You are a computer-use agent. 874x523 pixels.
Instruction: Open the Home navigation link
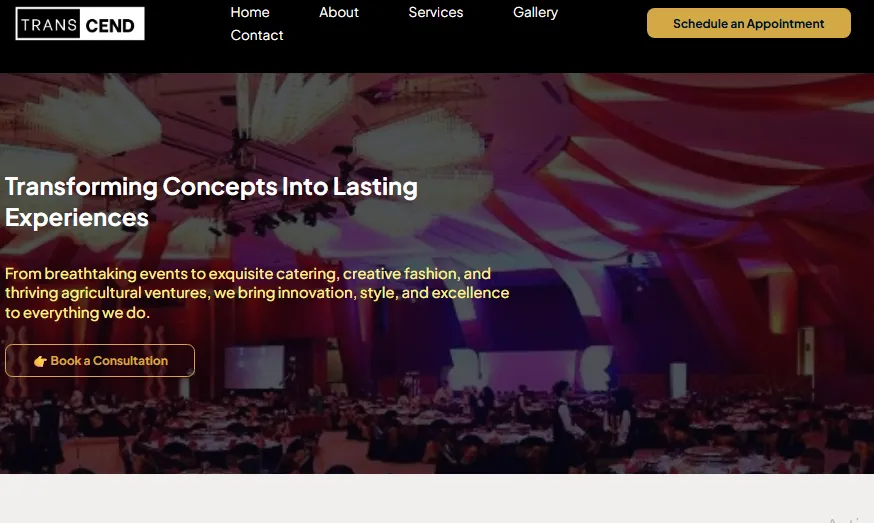point(250,12)
